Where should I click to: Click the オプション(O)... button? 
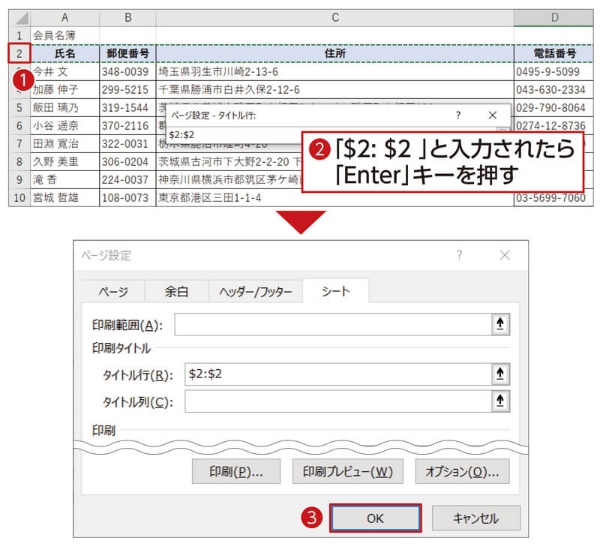pos(462,472)
